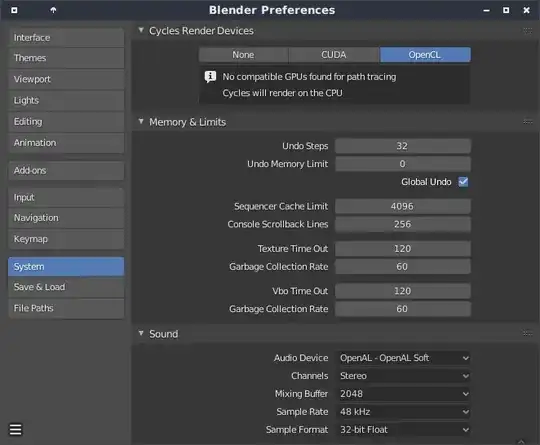540x445 pixels.
Task: Minimize the Blender Preferences window
Action: click(x=486, y=10)
